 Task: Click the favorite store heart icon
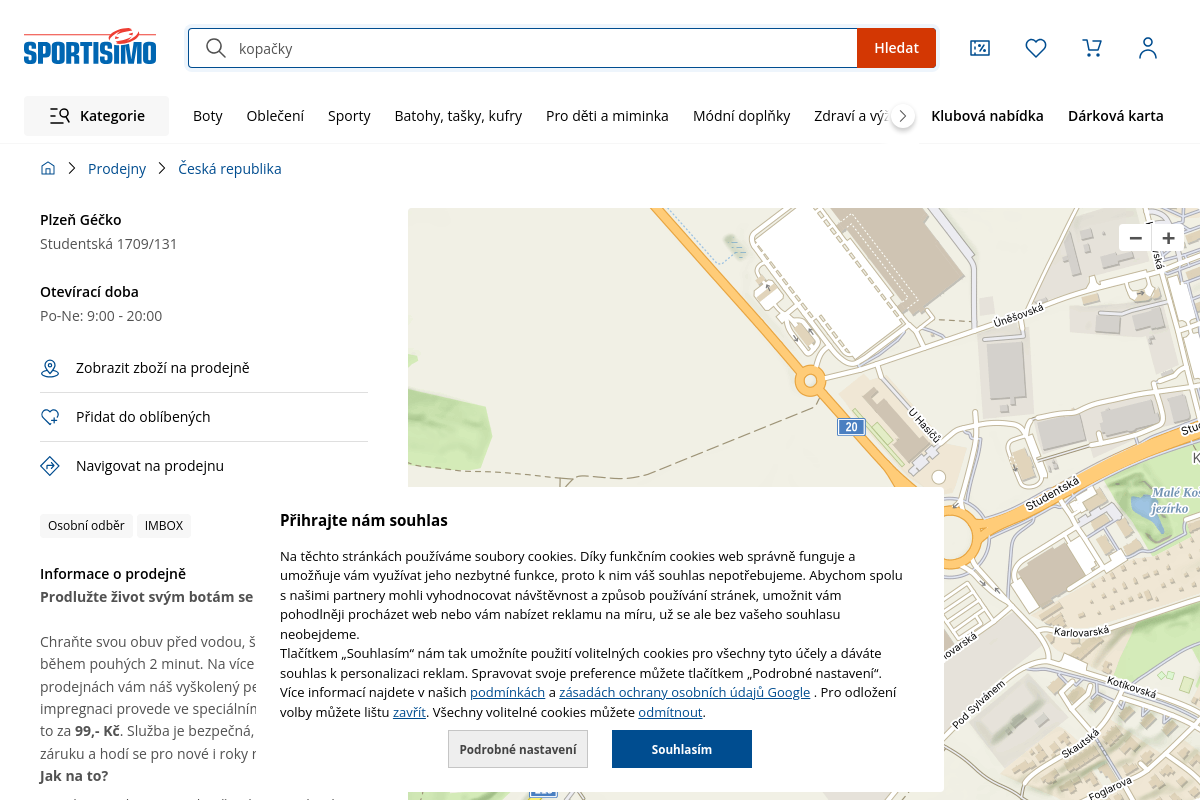click(50, 417)
